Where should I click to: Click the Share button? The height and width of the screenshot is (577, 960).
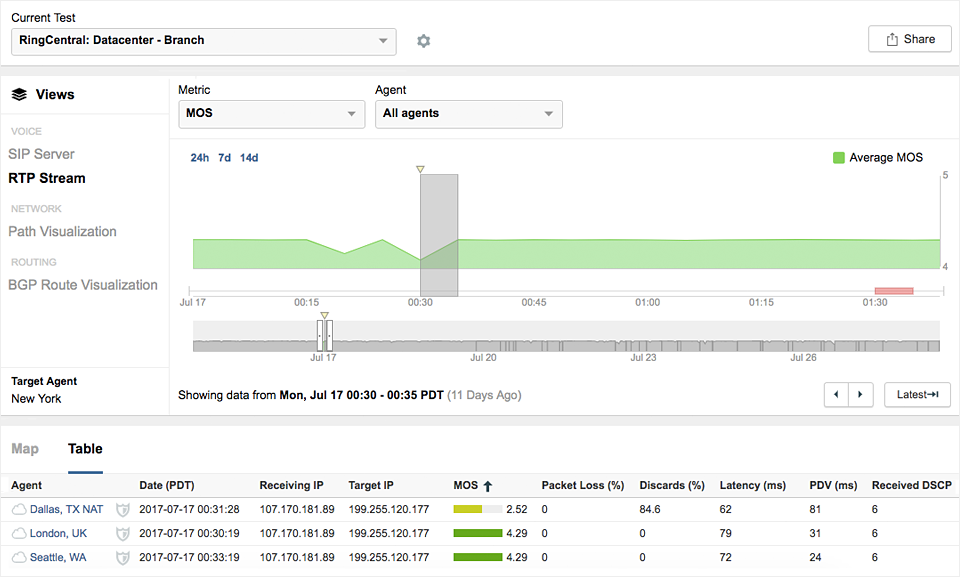coord(909,39)
